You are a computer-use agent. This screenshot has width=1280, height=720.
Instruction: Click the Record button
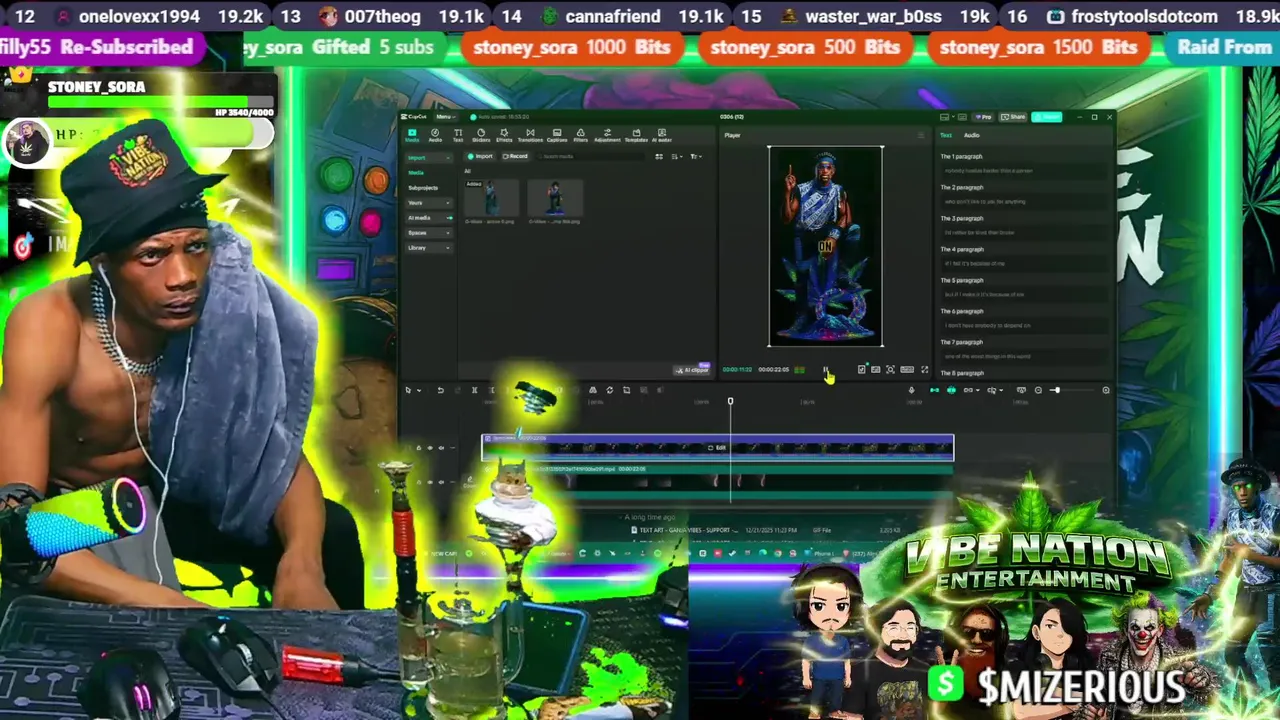click(515, 157)
